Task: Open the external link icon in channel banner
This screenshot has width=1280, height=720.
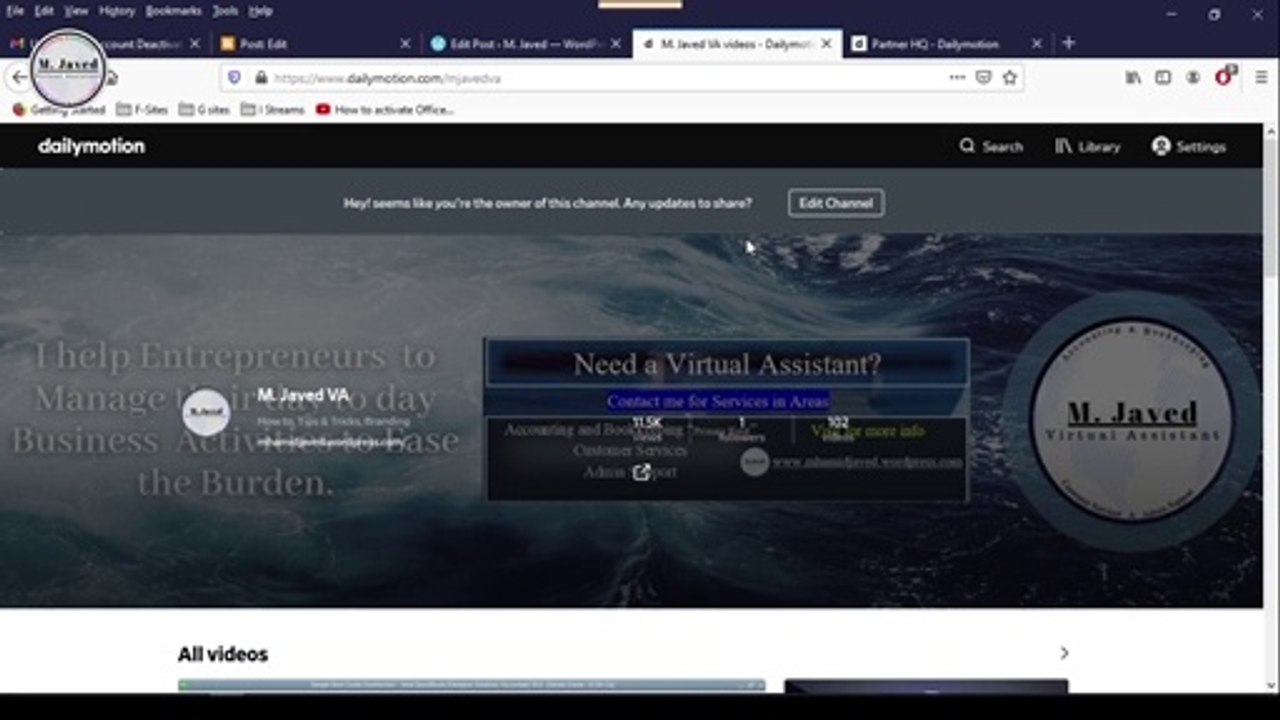Action: click(641, 472)
